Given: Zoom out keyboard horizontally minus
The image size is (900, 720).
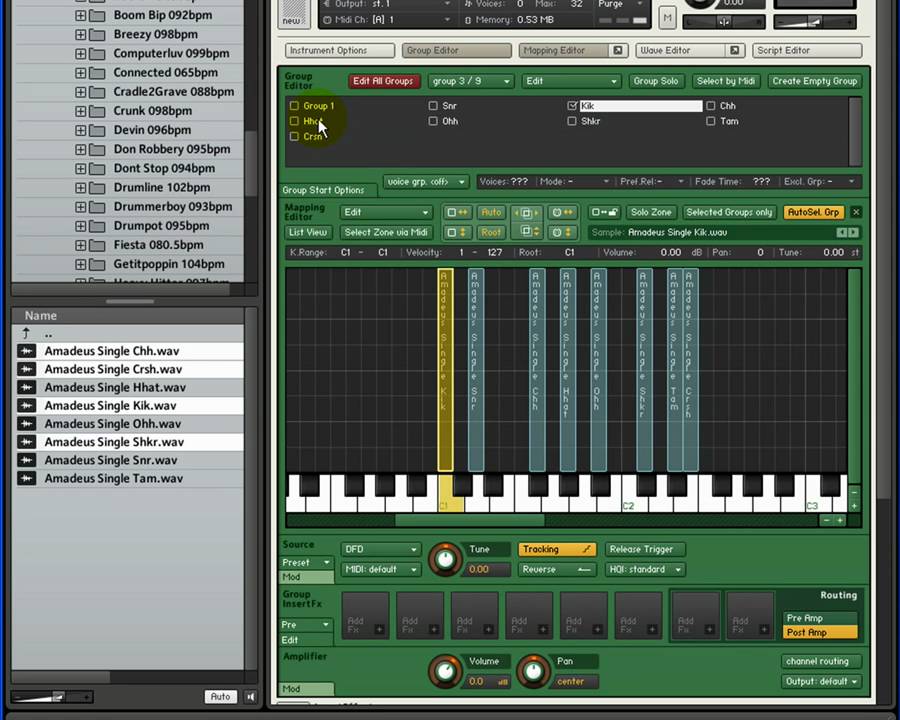Looking at the screenshot, I should point(827,520).
